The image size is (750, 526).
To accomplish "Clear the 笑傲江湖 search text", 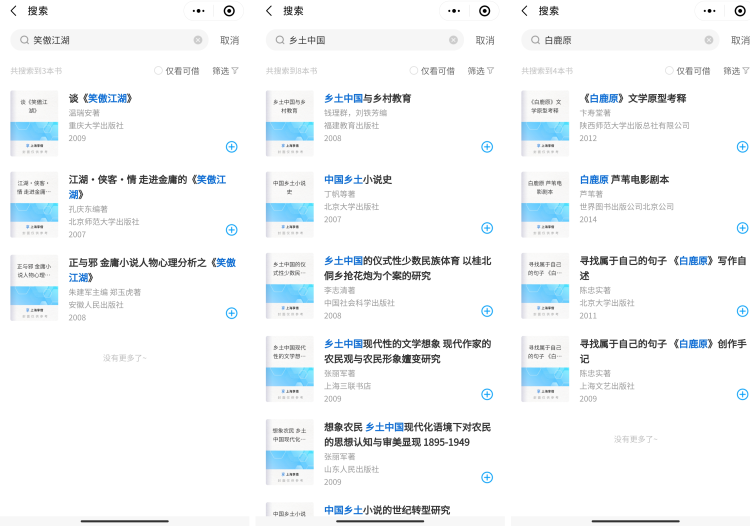I will 198,40.
